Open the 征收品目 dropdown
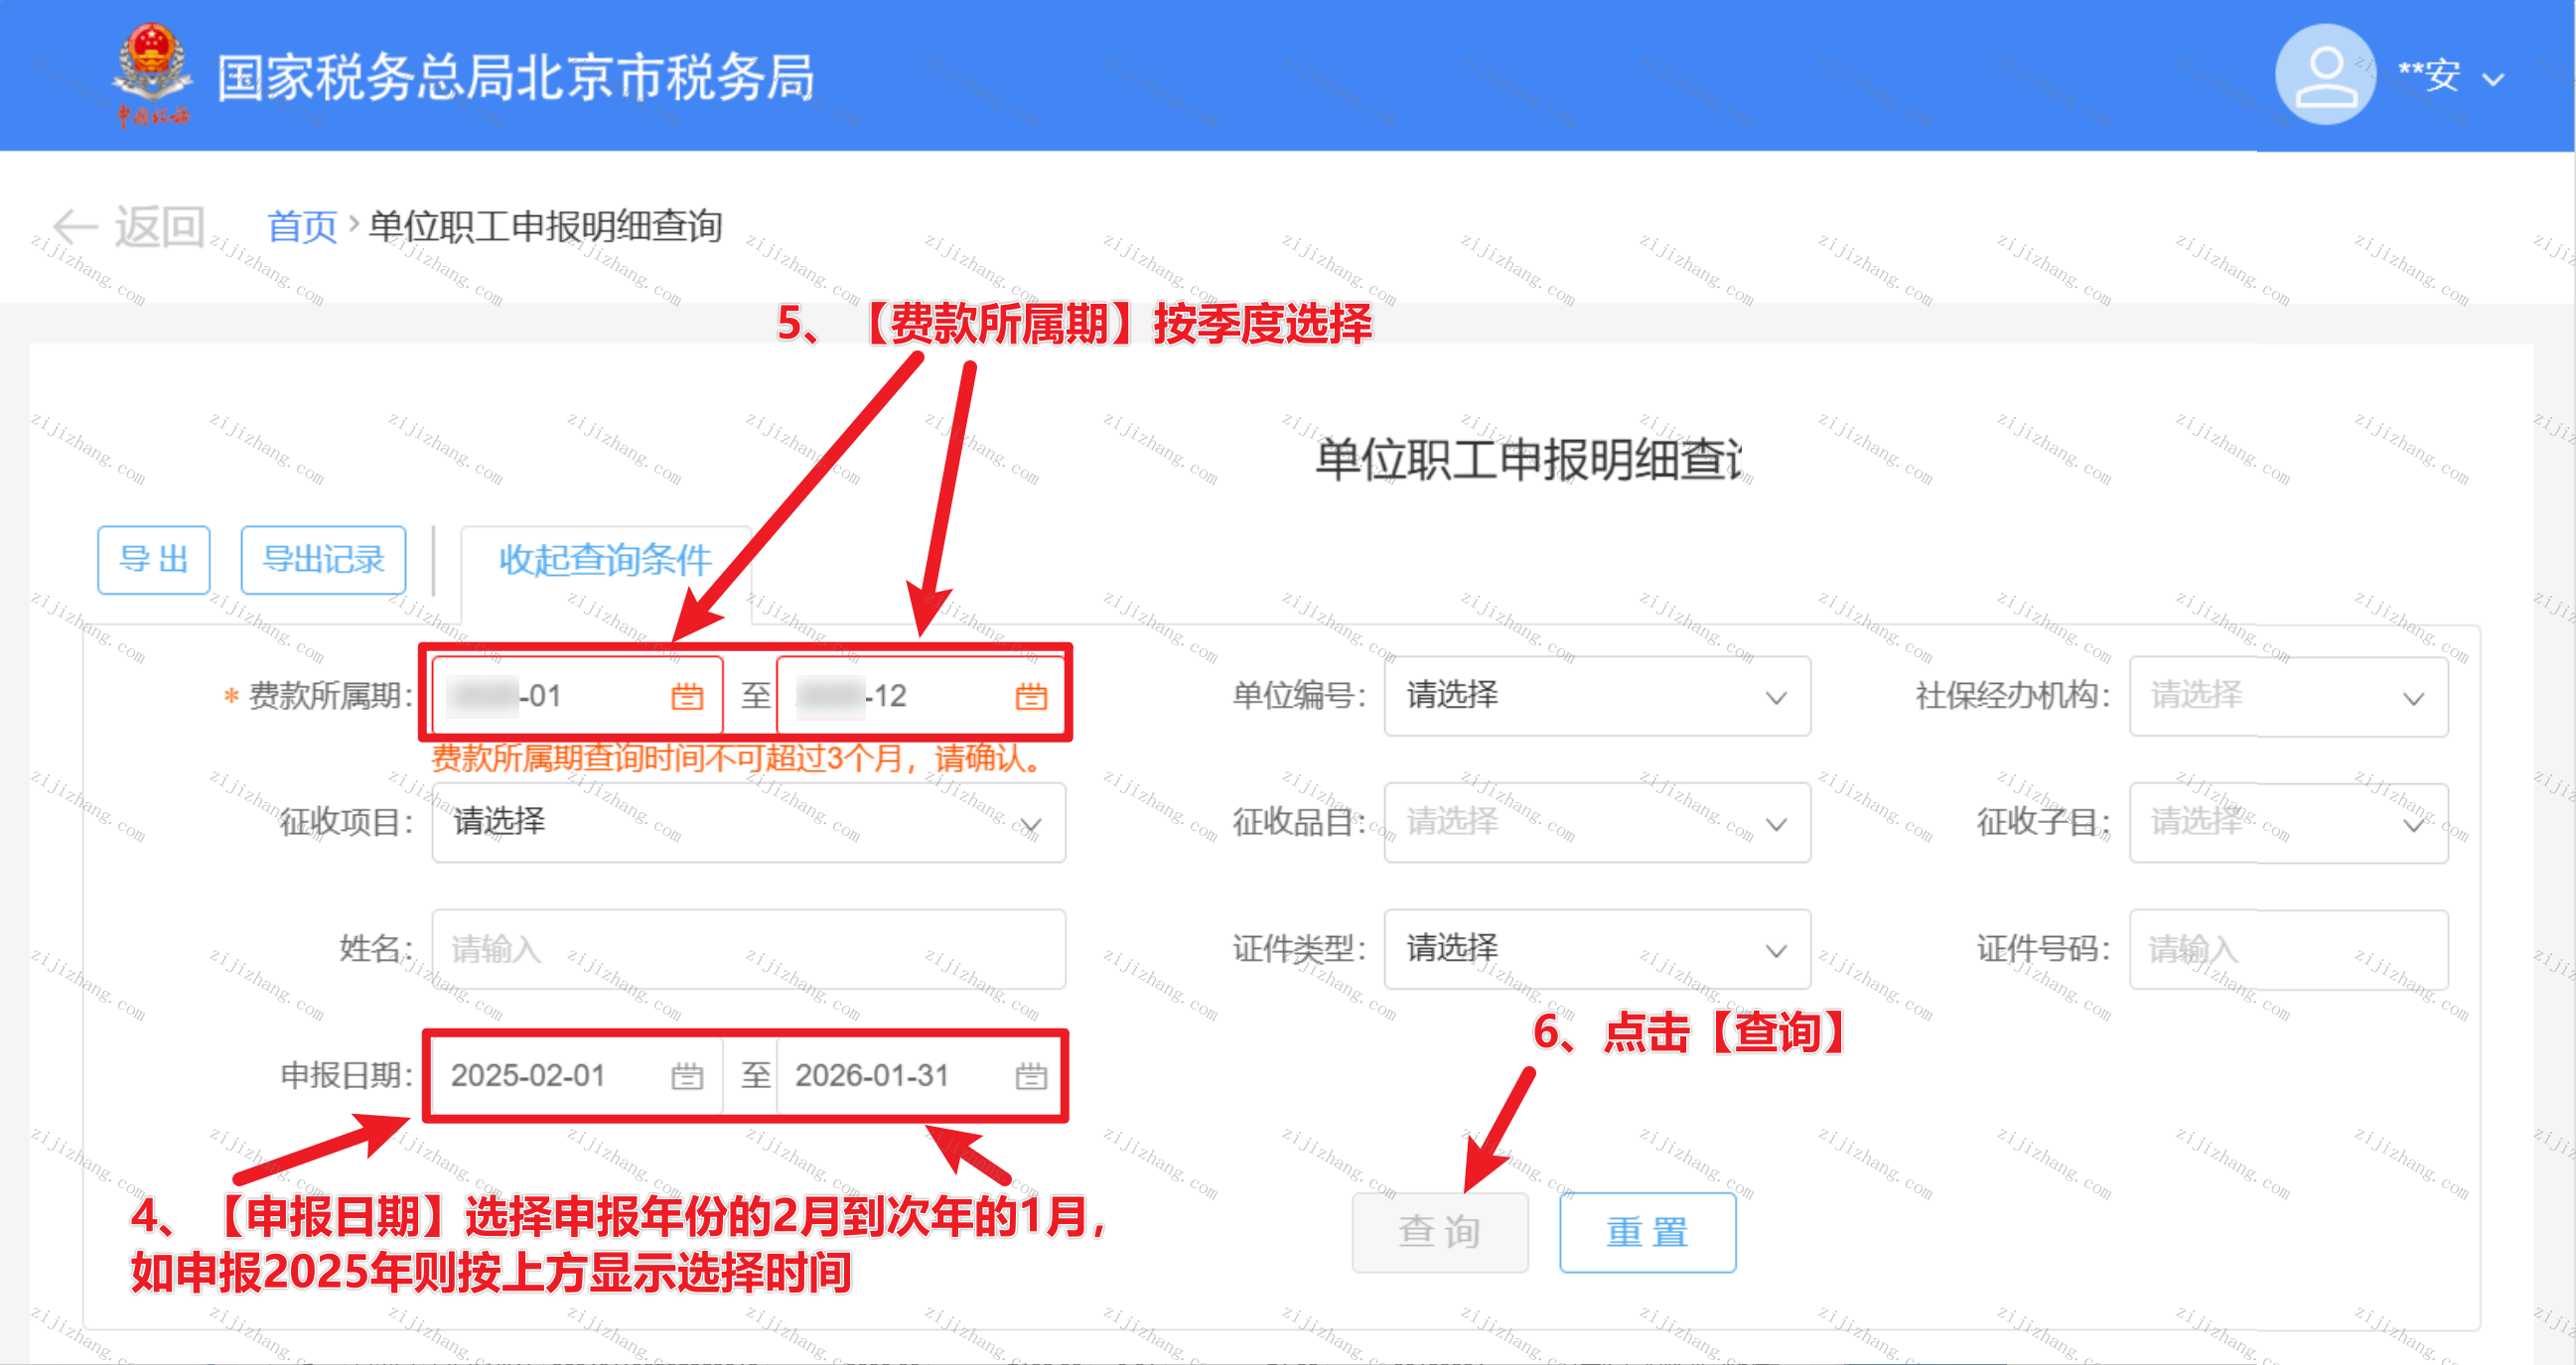 coord(1596,822)
